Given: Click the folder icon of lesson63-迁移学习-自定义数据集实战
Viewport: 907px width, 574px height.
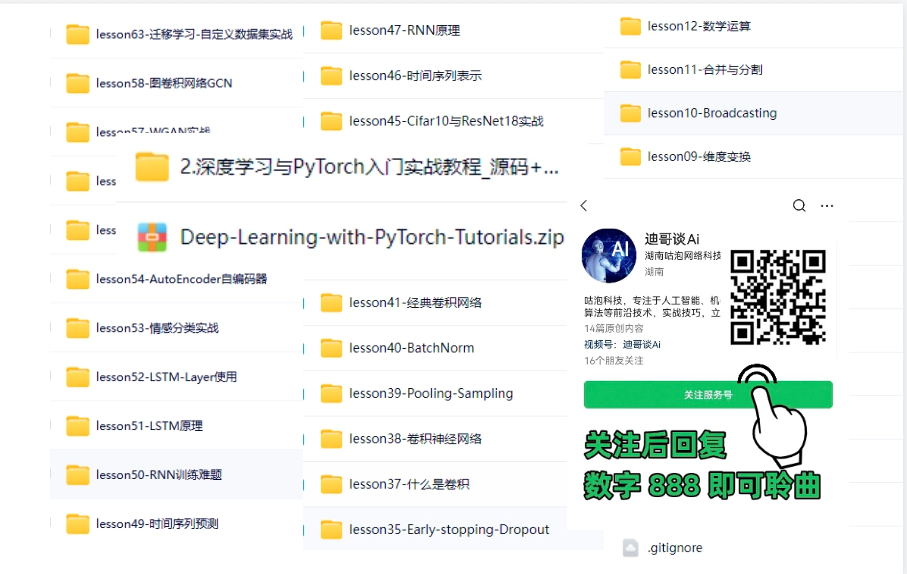Looking at the screenshot, I should (77, 35).
